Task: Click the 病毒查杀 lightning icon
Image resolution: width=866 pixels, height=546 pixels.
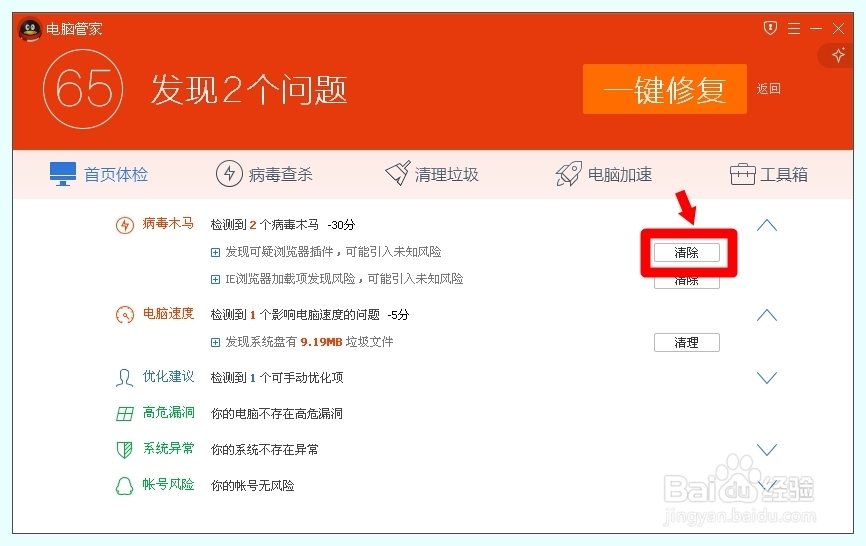Action: [x=229, y=173]
